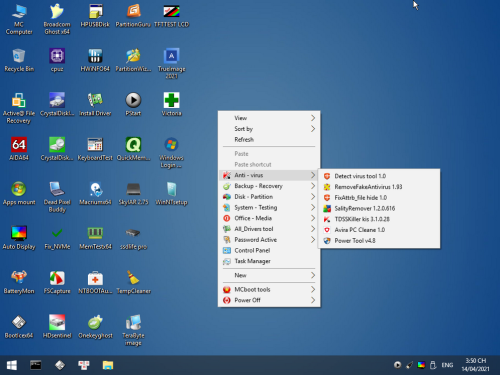Open the MC Computer desktop icon
Image resolution: width=500 pixels, height=375 pixels.
(x=19, y=19)
